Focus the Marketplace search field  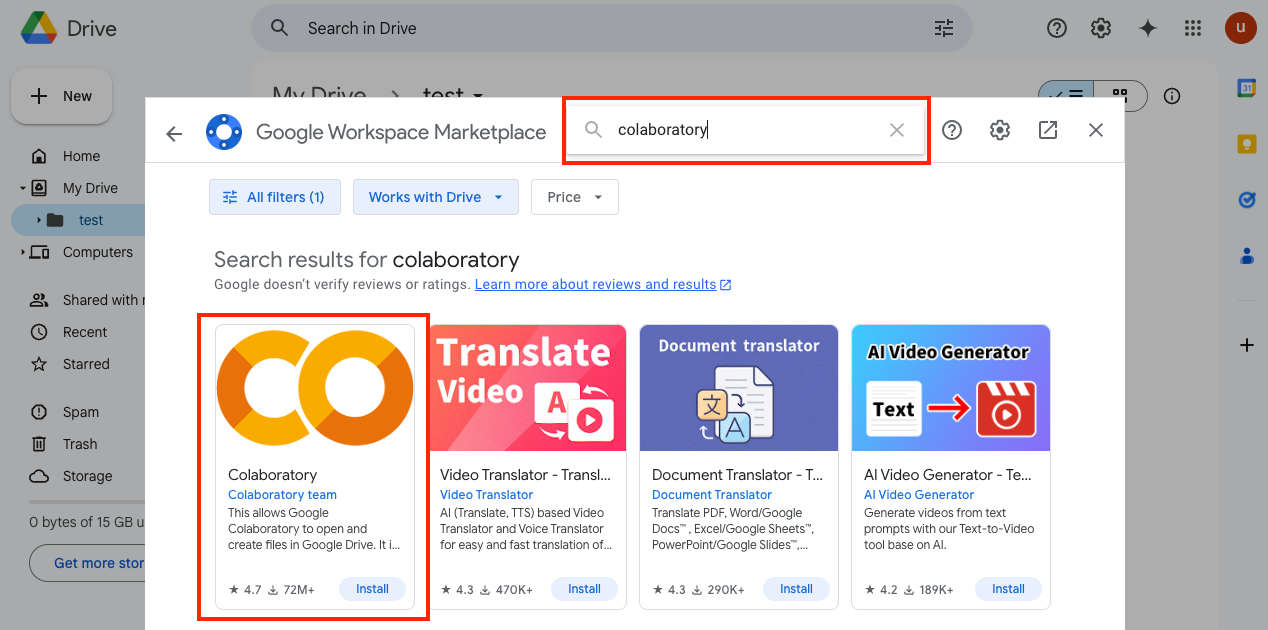tap(745, 130)
